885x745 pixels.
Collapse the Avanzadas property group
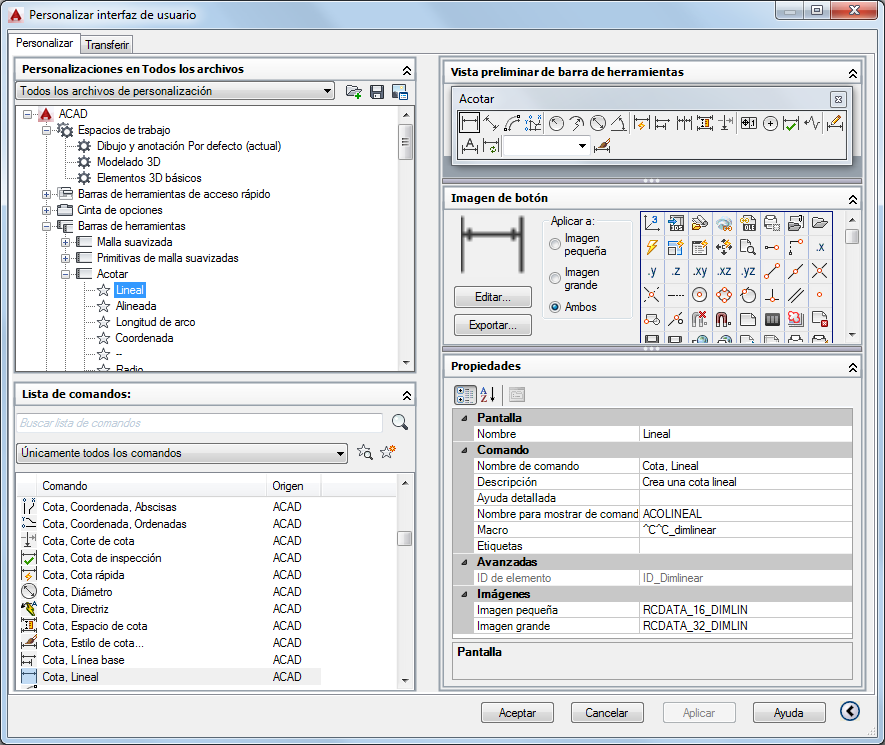pos(465,562)
